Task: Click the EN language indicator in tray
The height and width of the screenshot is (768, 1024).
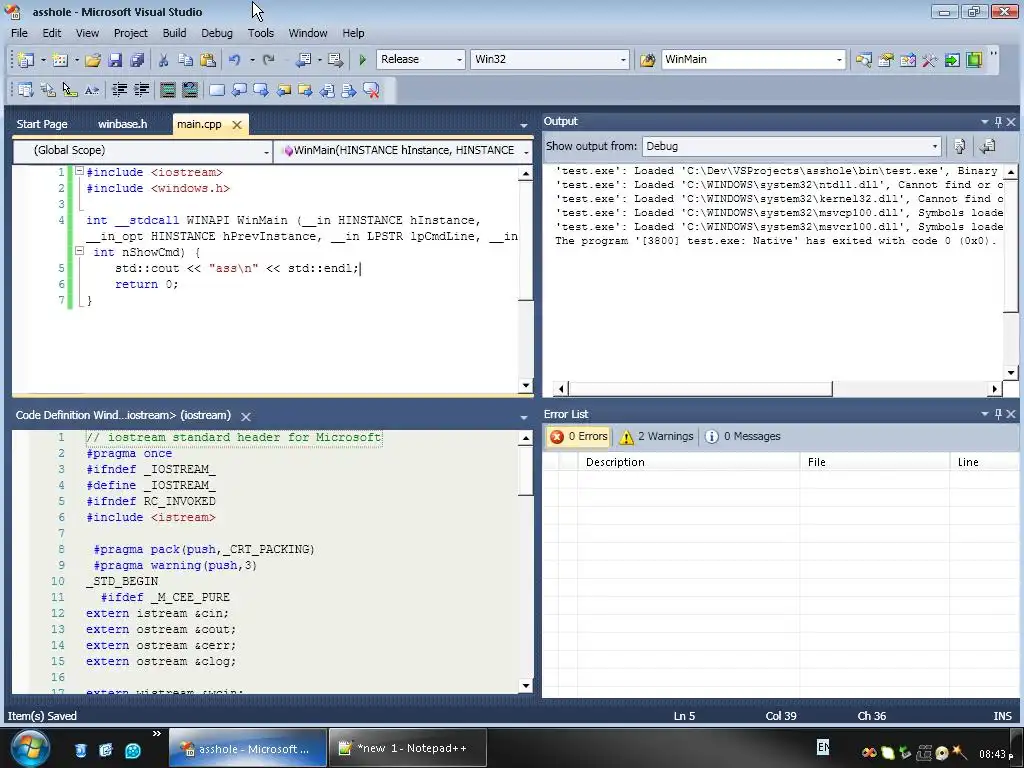Action: pyautogui.click(x=823, y=746)
